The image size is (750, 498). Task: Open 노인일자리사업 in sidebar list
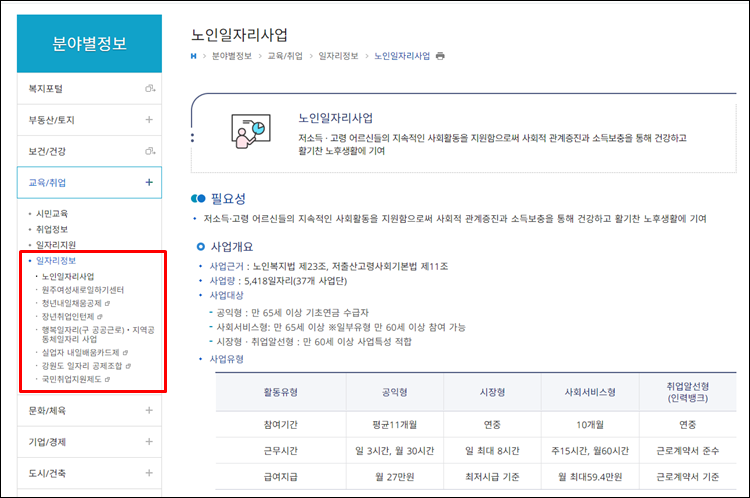click(68, 277)
